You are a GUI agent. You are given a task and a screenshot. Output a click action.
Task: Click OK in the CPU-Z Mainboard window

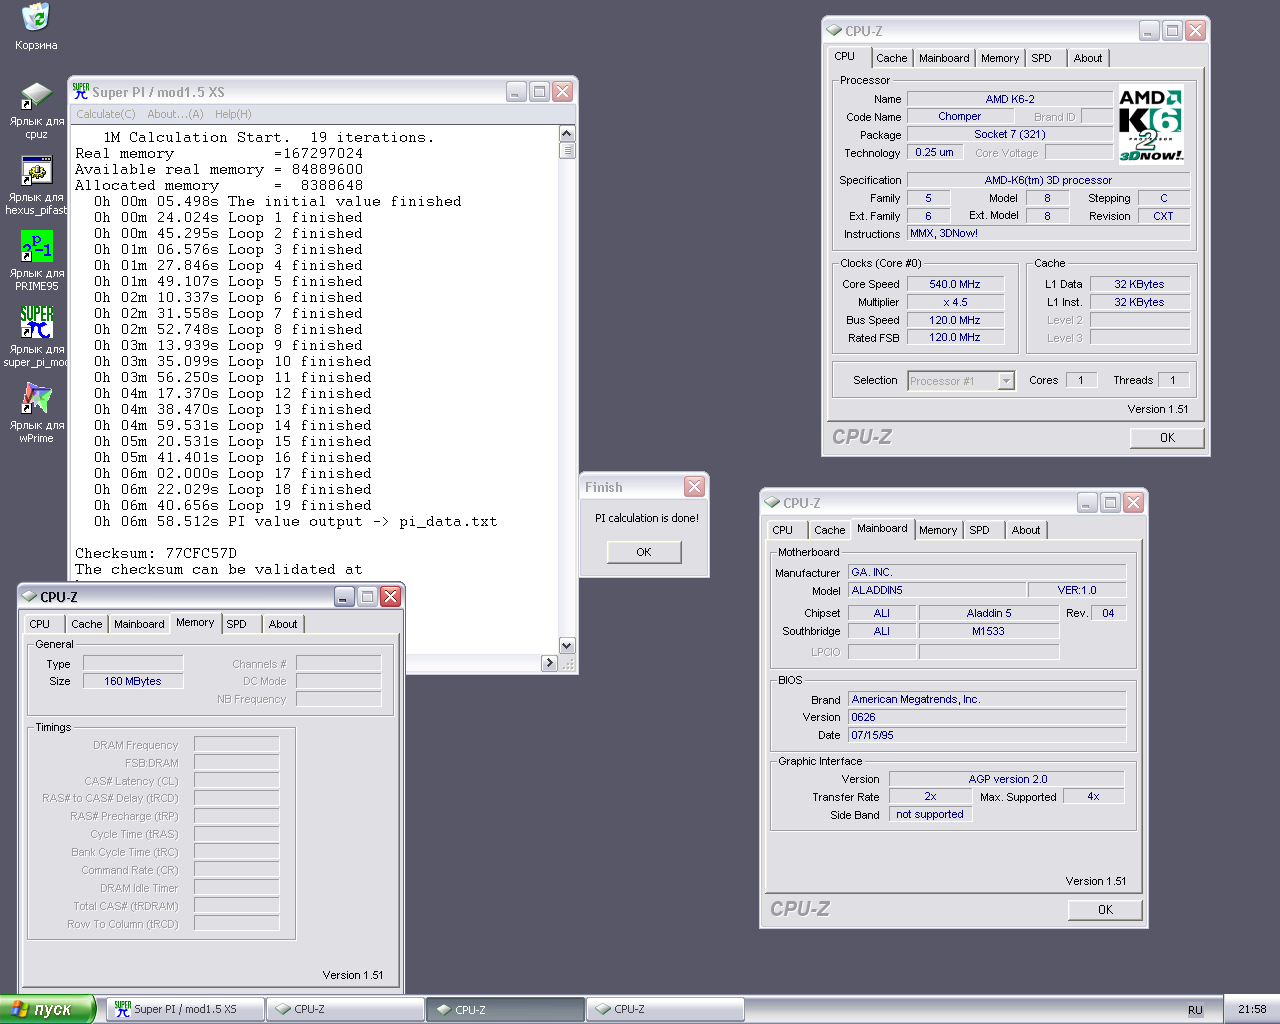click(1105, 910)
